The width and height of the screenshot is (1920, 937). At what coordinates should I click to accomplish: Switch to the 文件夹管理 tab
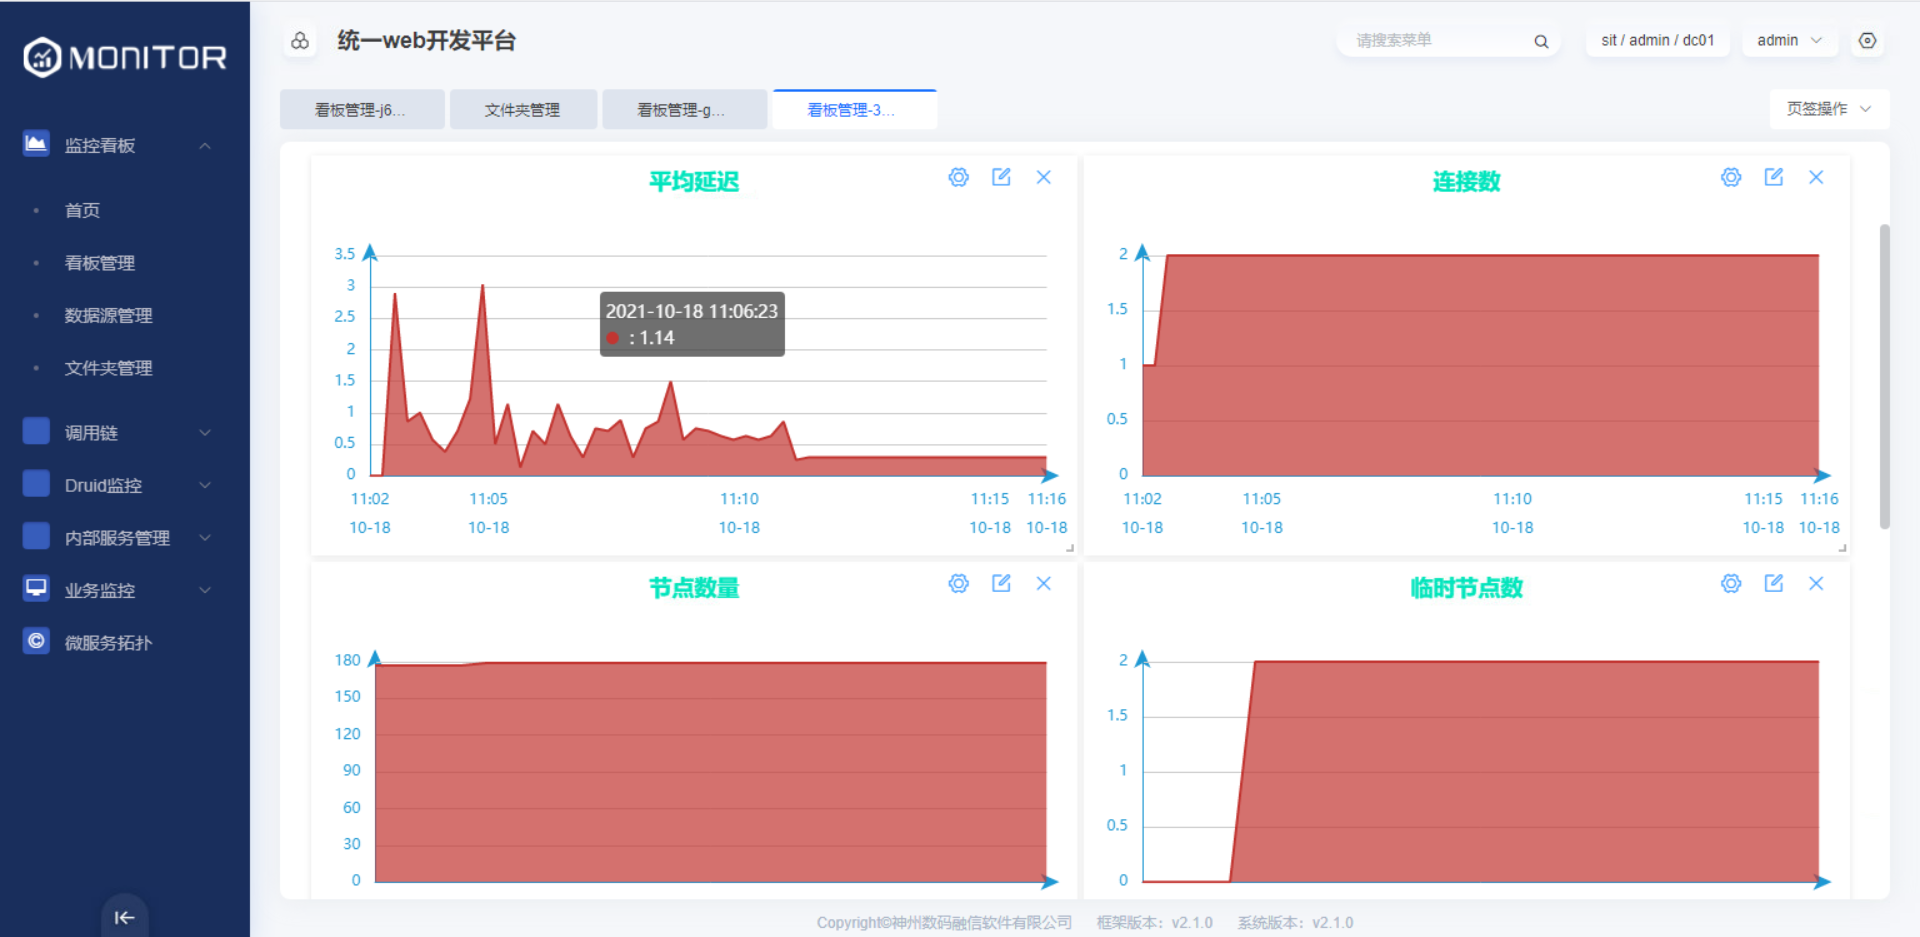click(523, 110)
